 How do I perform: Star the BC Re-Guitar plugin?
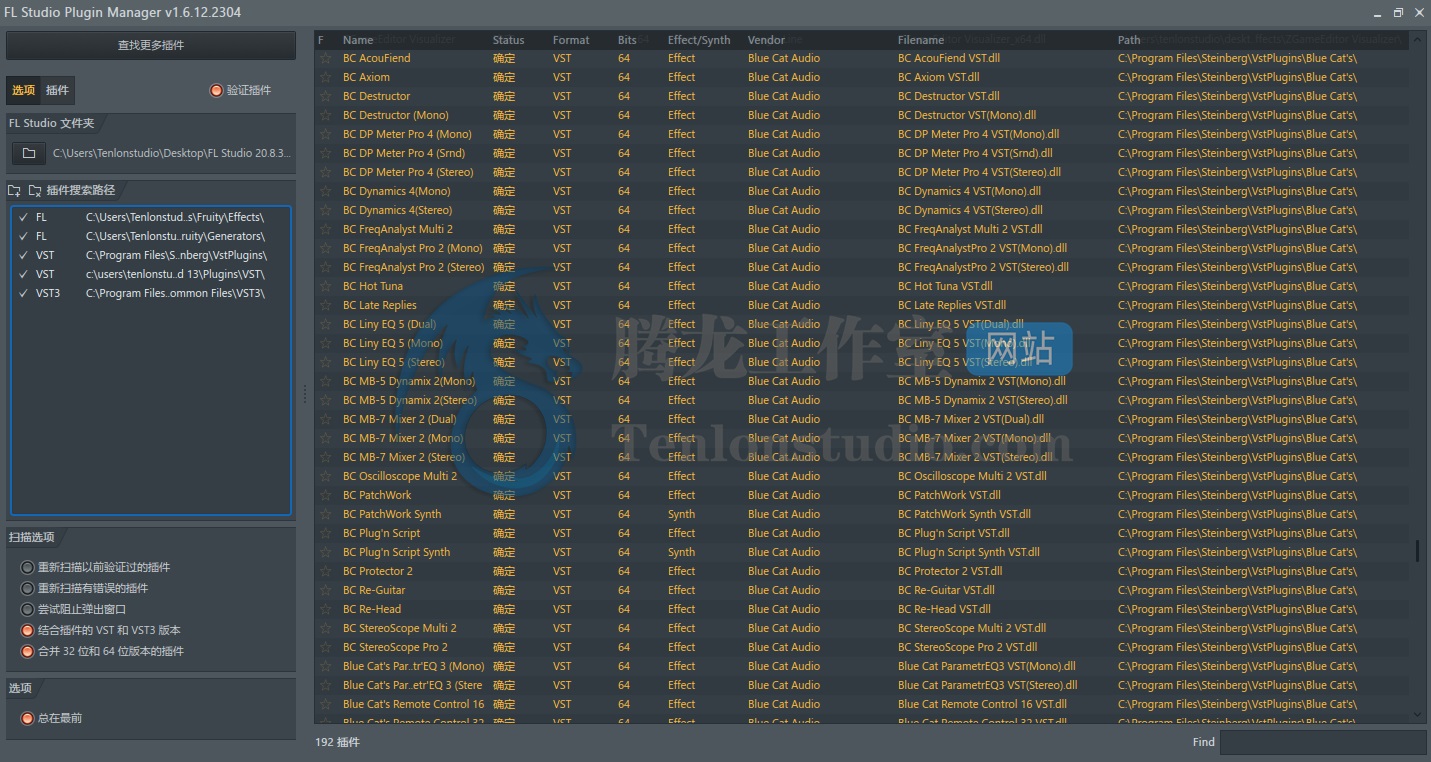[325, 590]
